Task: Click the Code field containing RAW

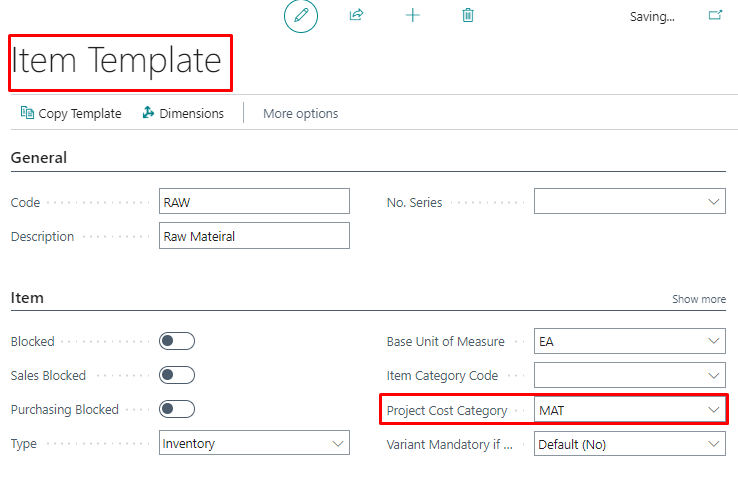Action: point(254,202)
